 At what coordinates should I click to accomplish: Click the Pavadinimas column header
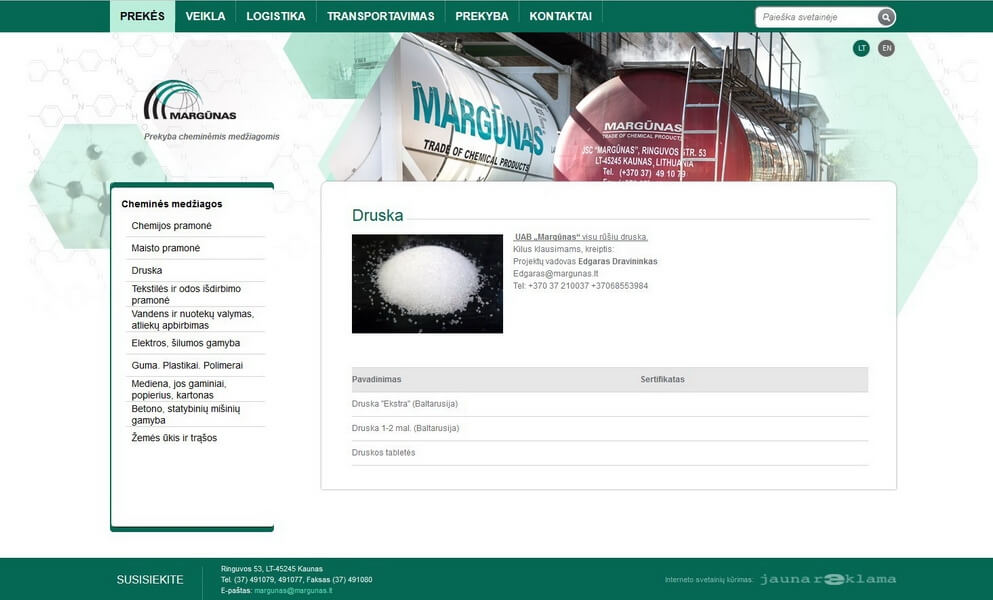pyautogui.click(x=377, y=380)
